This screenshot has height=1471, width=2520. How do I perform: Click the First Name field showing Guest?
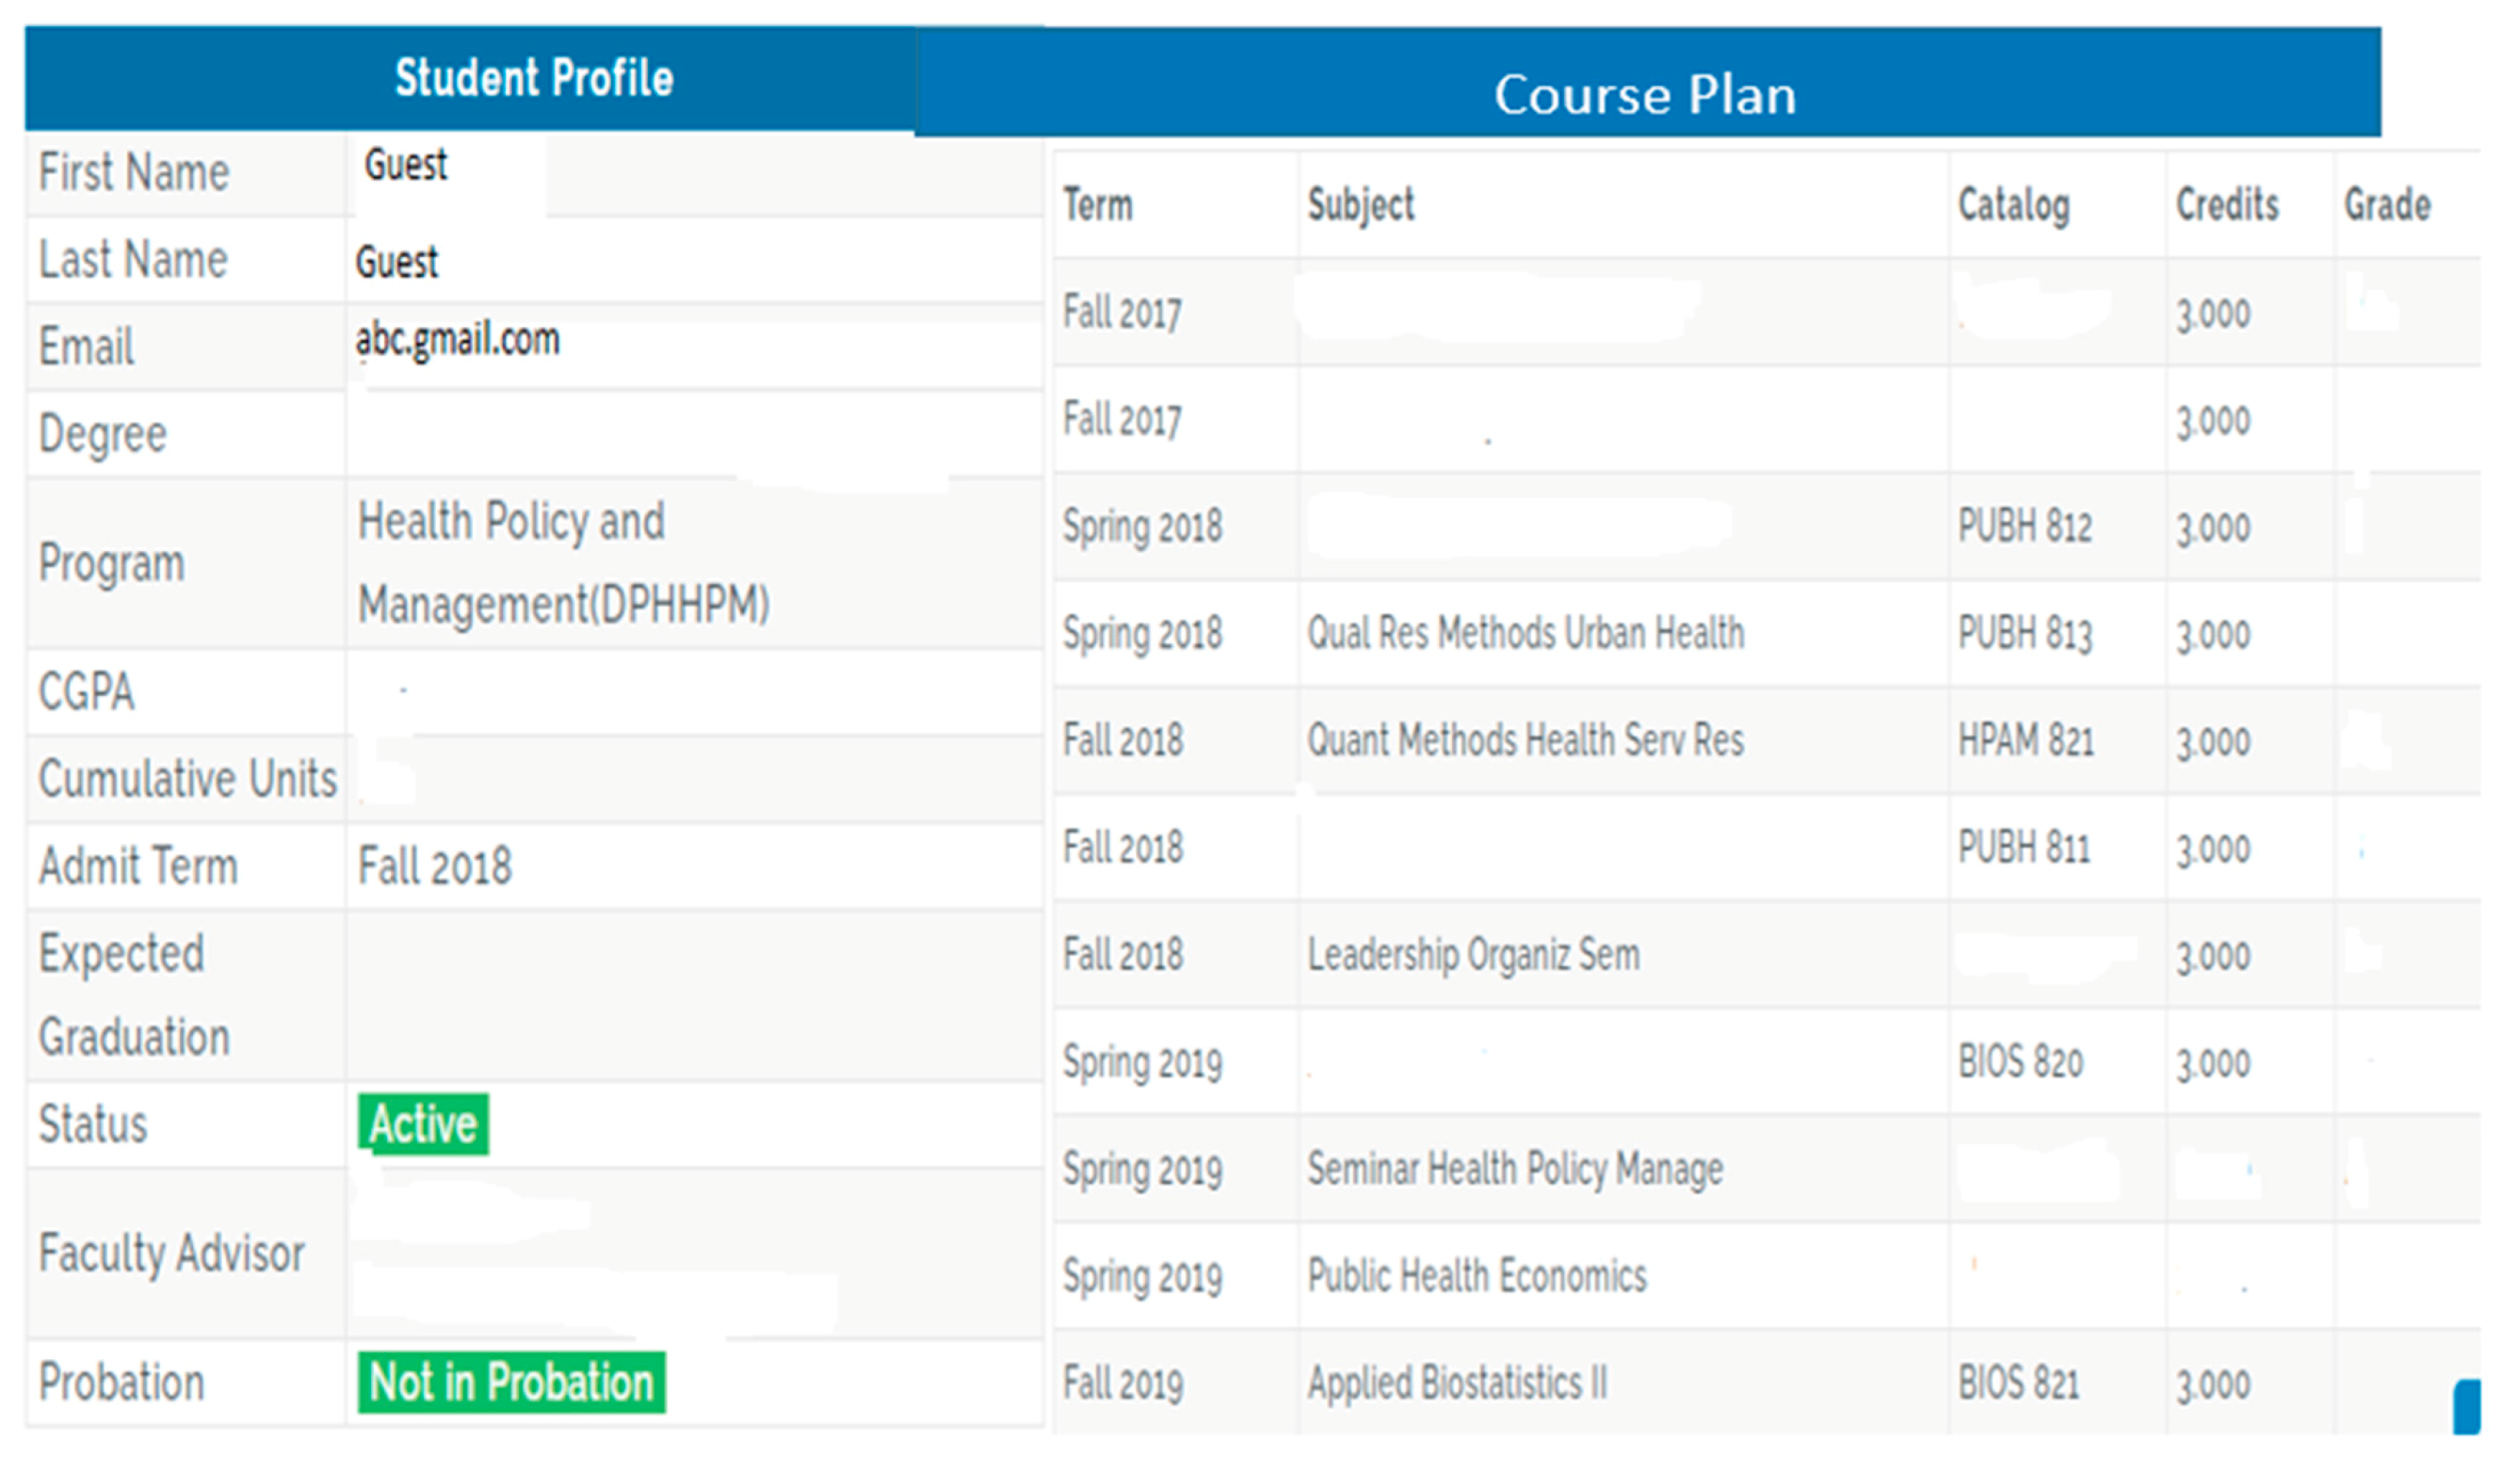(405, 165)
